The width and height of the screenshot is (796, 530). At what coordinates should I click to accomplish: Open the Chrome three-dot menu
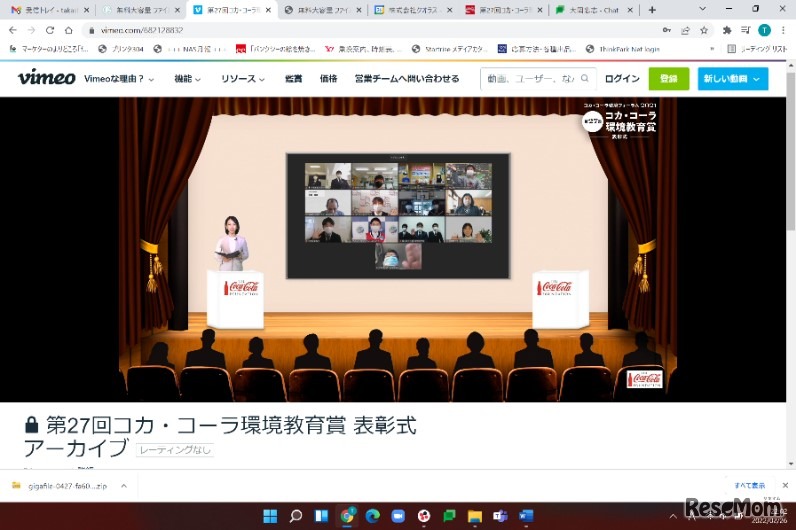point(783,30)
